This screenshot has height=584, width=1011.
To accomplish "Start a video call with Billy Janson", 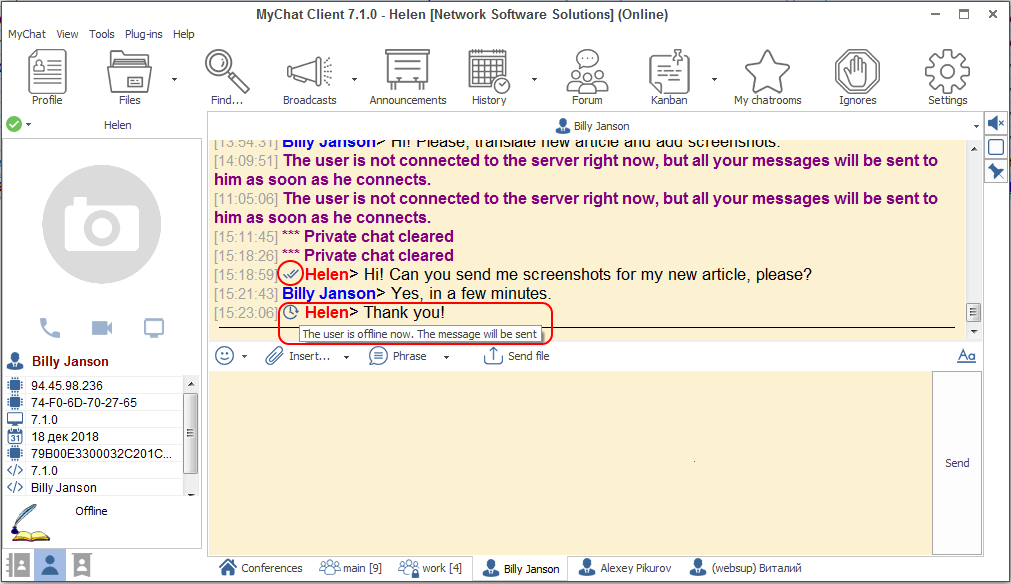I will point(101,327).
